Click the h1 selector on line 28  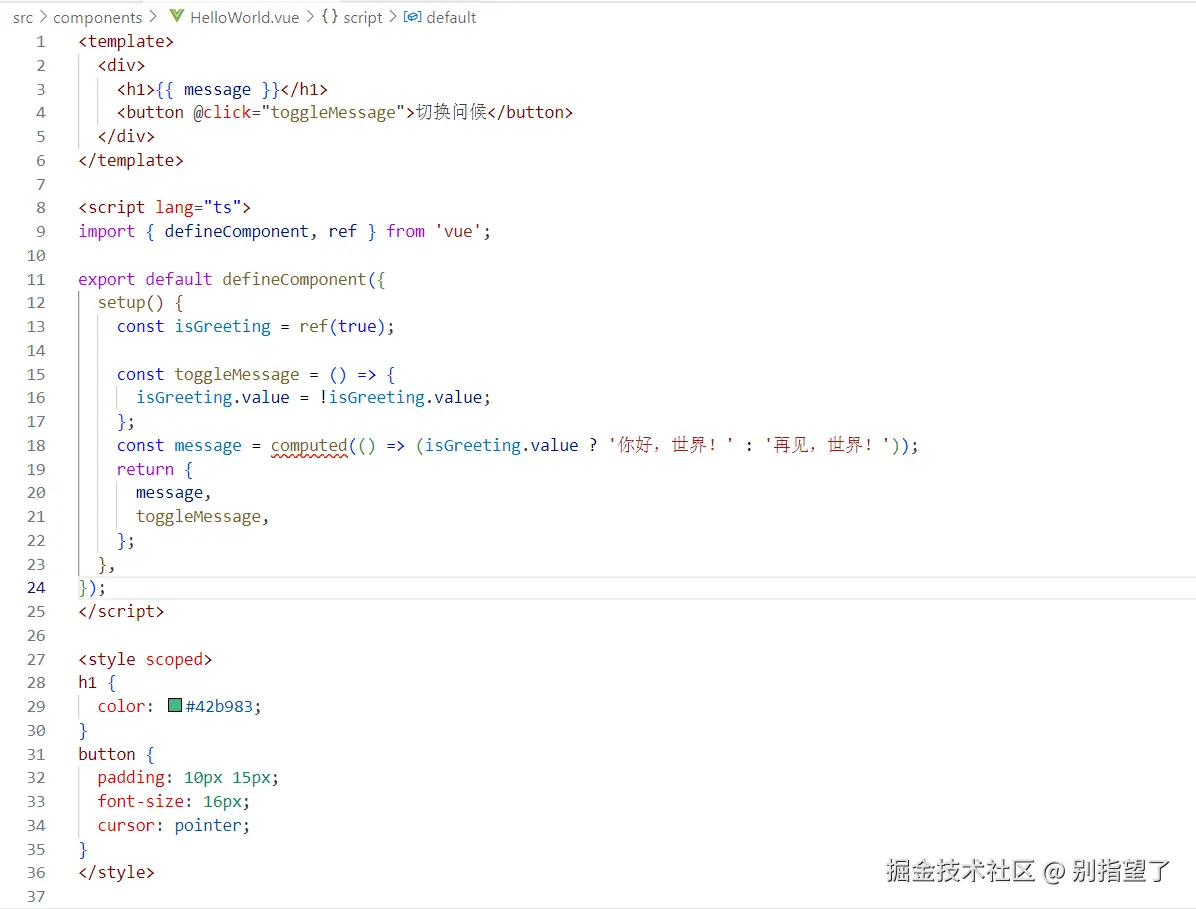(87, 683)
